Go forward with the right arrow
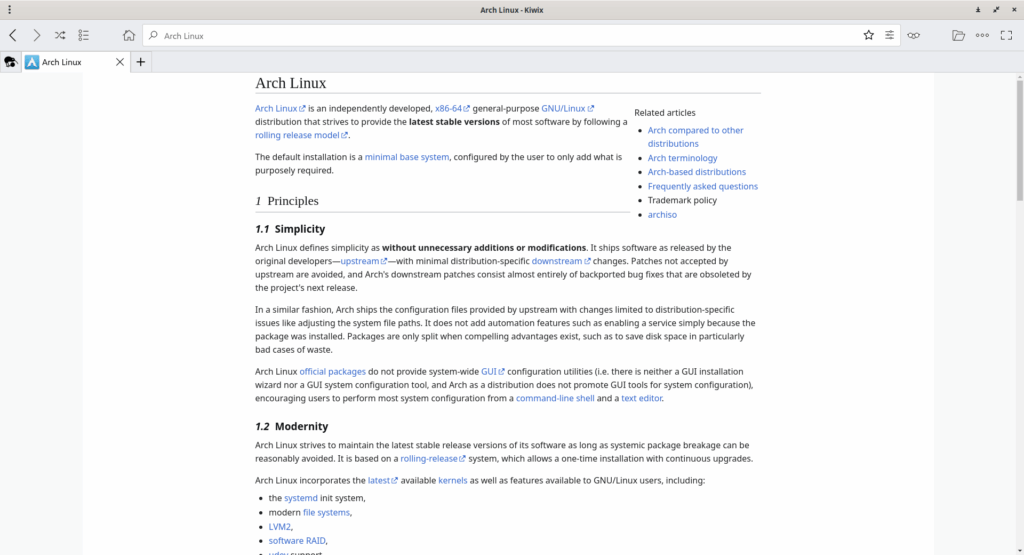The width and height of the screenshot is (1024, 555). tap(37, 35)
